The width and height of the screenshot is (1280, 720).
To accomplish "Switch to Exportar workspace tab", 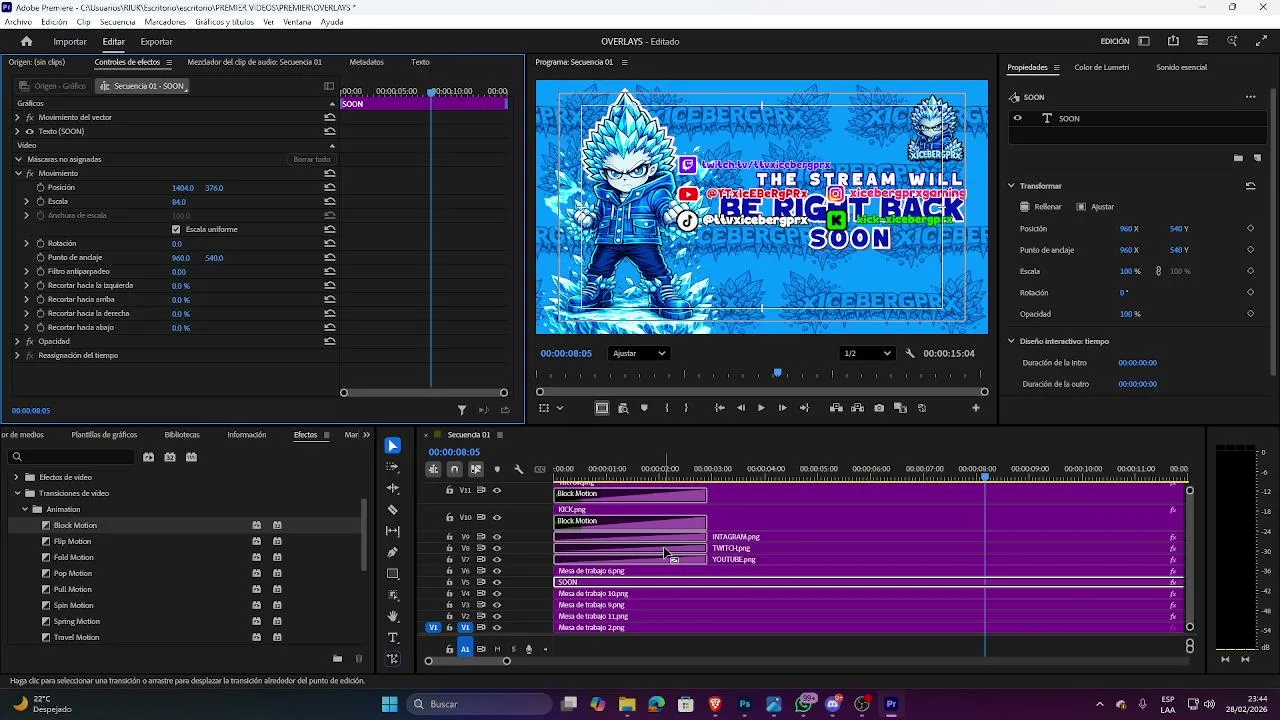I will point(156,41).
